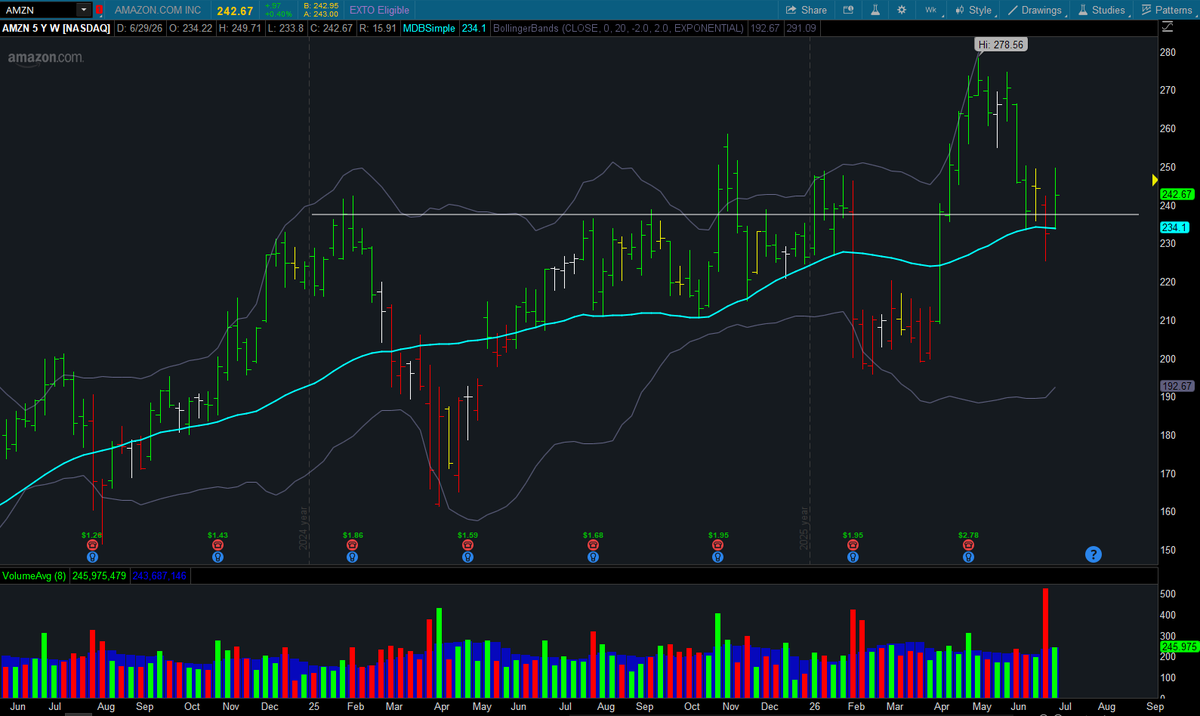
Task: Click the green 242.67 price axis bubble
Action: pos(1178,194)
